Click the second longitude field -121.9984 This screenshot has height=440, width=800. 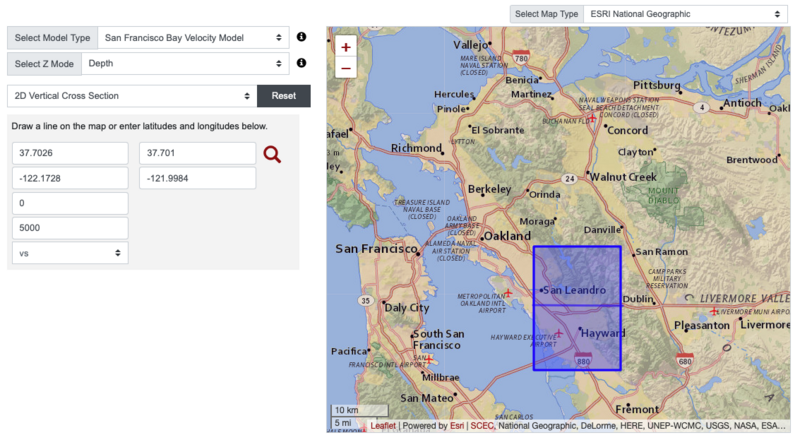(197, 178)
